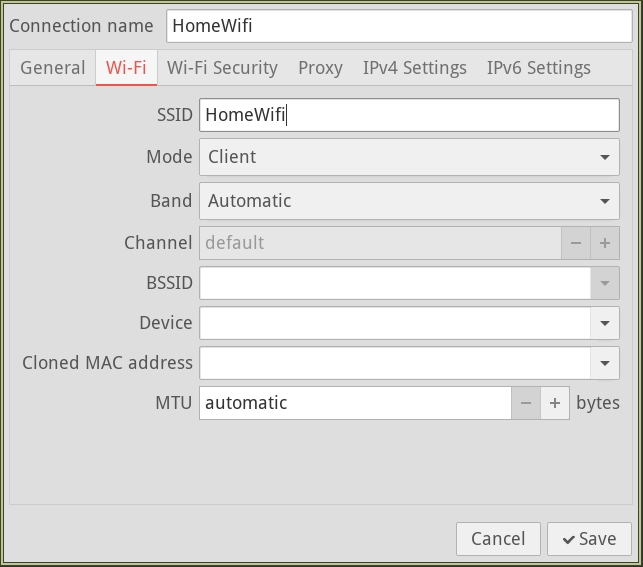Increase MTU with the plus button
The image size is (643, 567).
click(x=555, y=403)
